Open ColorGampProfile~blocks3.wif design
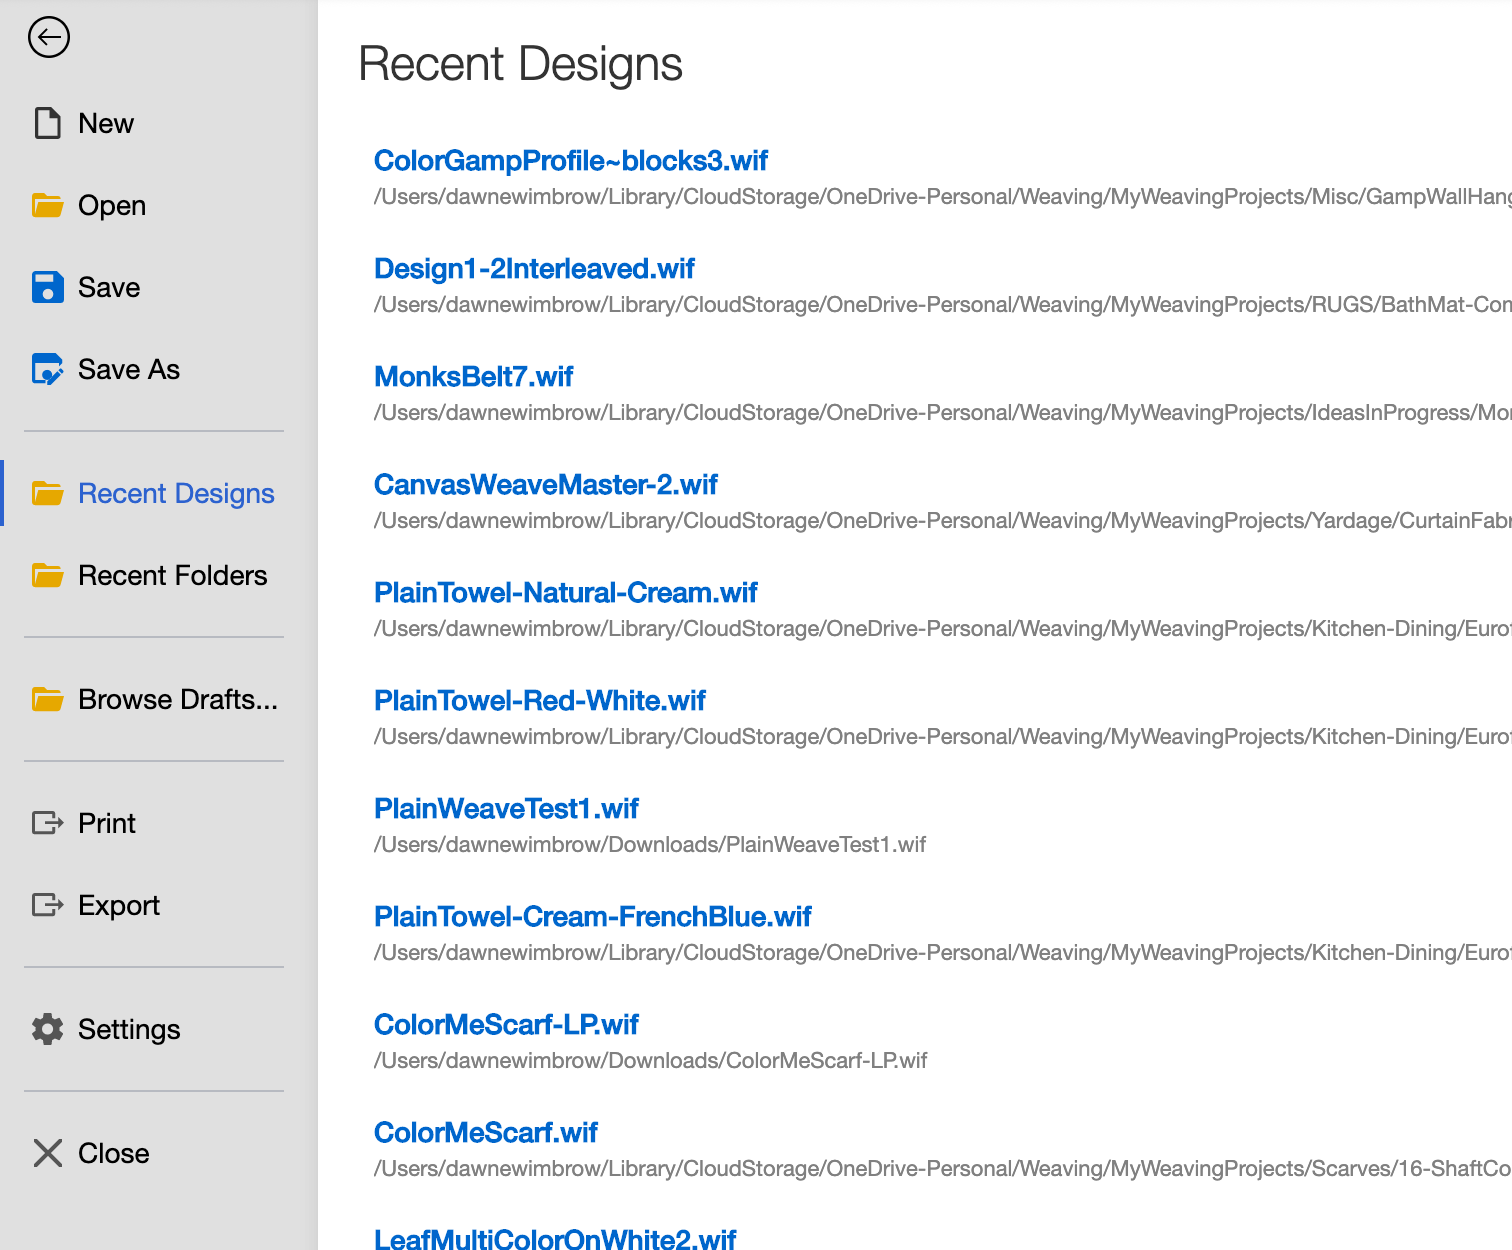 coord(570,161)
